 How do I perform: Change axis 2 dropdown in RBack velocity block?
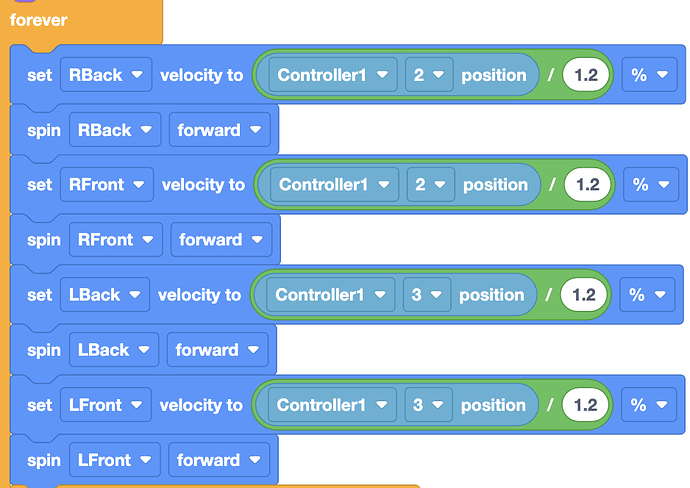pyautogui.click(x=429, y=75)
